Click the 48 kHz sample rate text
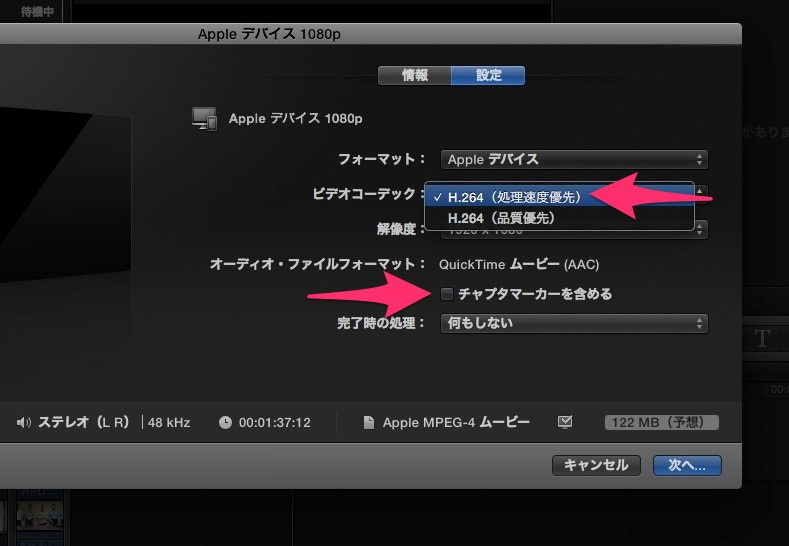This screenshot has width=789, height=546. (169, 423)
